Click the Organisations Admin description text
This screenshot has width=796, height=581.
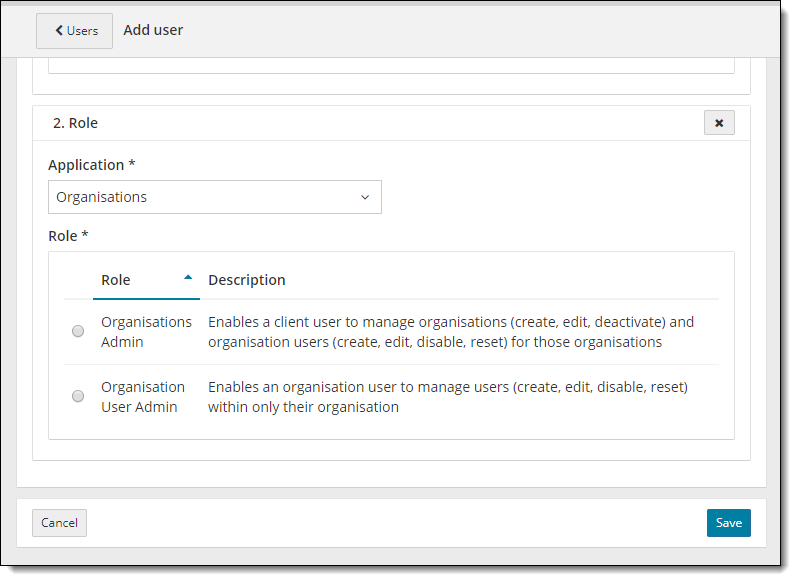(450, 332)
